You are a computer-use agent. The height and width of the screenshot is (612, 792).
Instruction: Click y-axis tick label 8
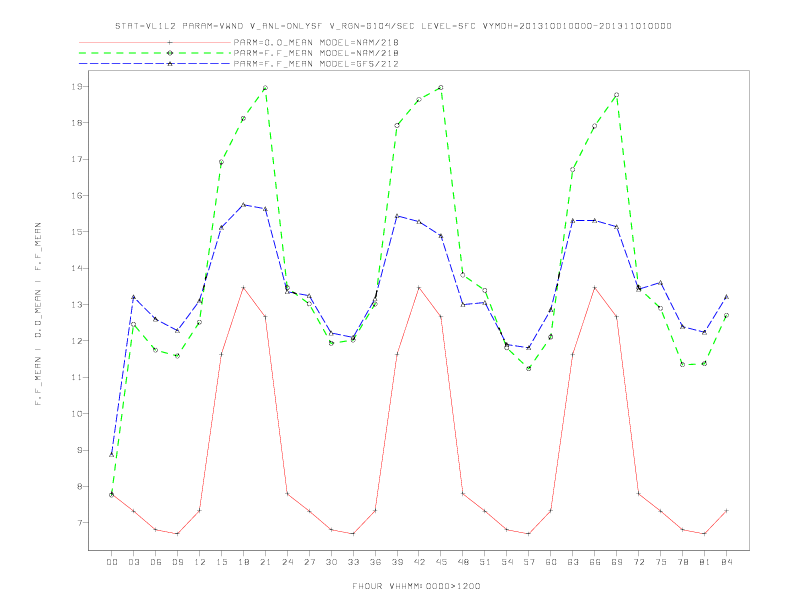80,486
